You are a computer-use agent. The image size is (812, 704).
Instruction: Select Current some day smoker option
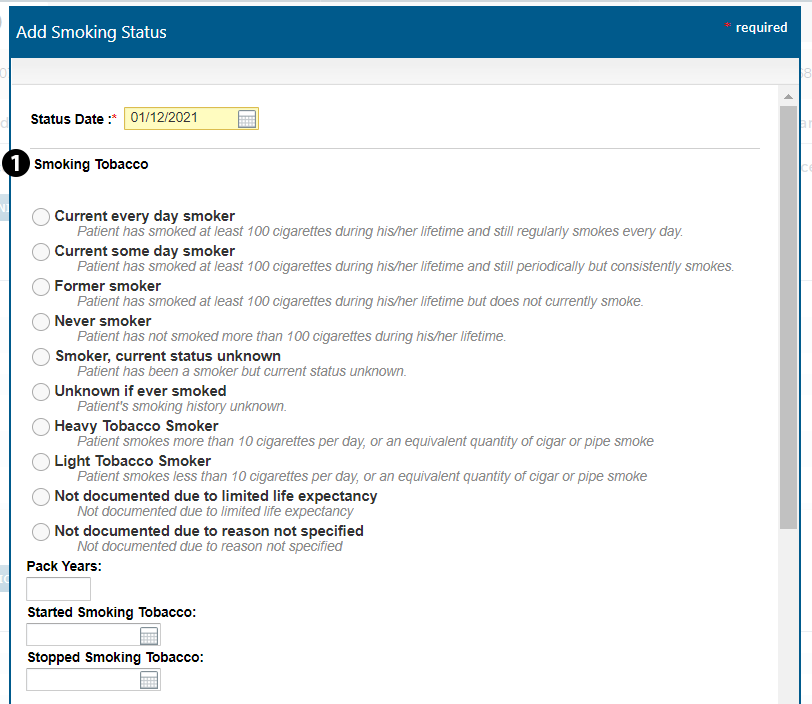click(41, 252)
